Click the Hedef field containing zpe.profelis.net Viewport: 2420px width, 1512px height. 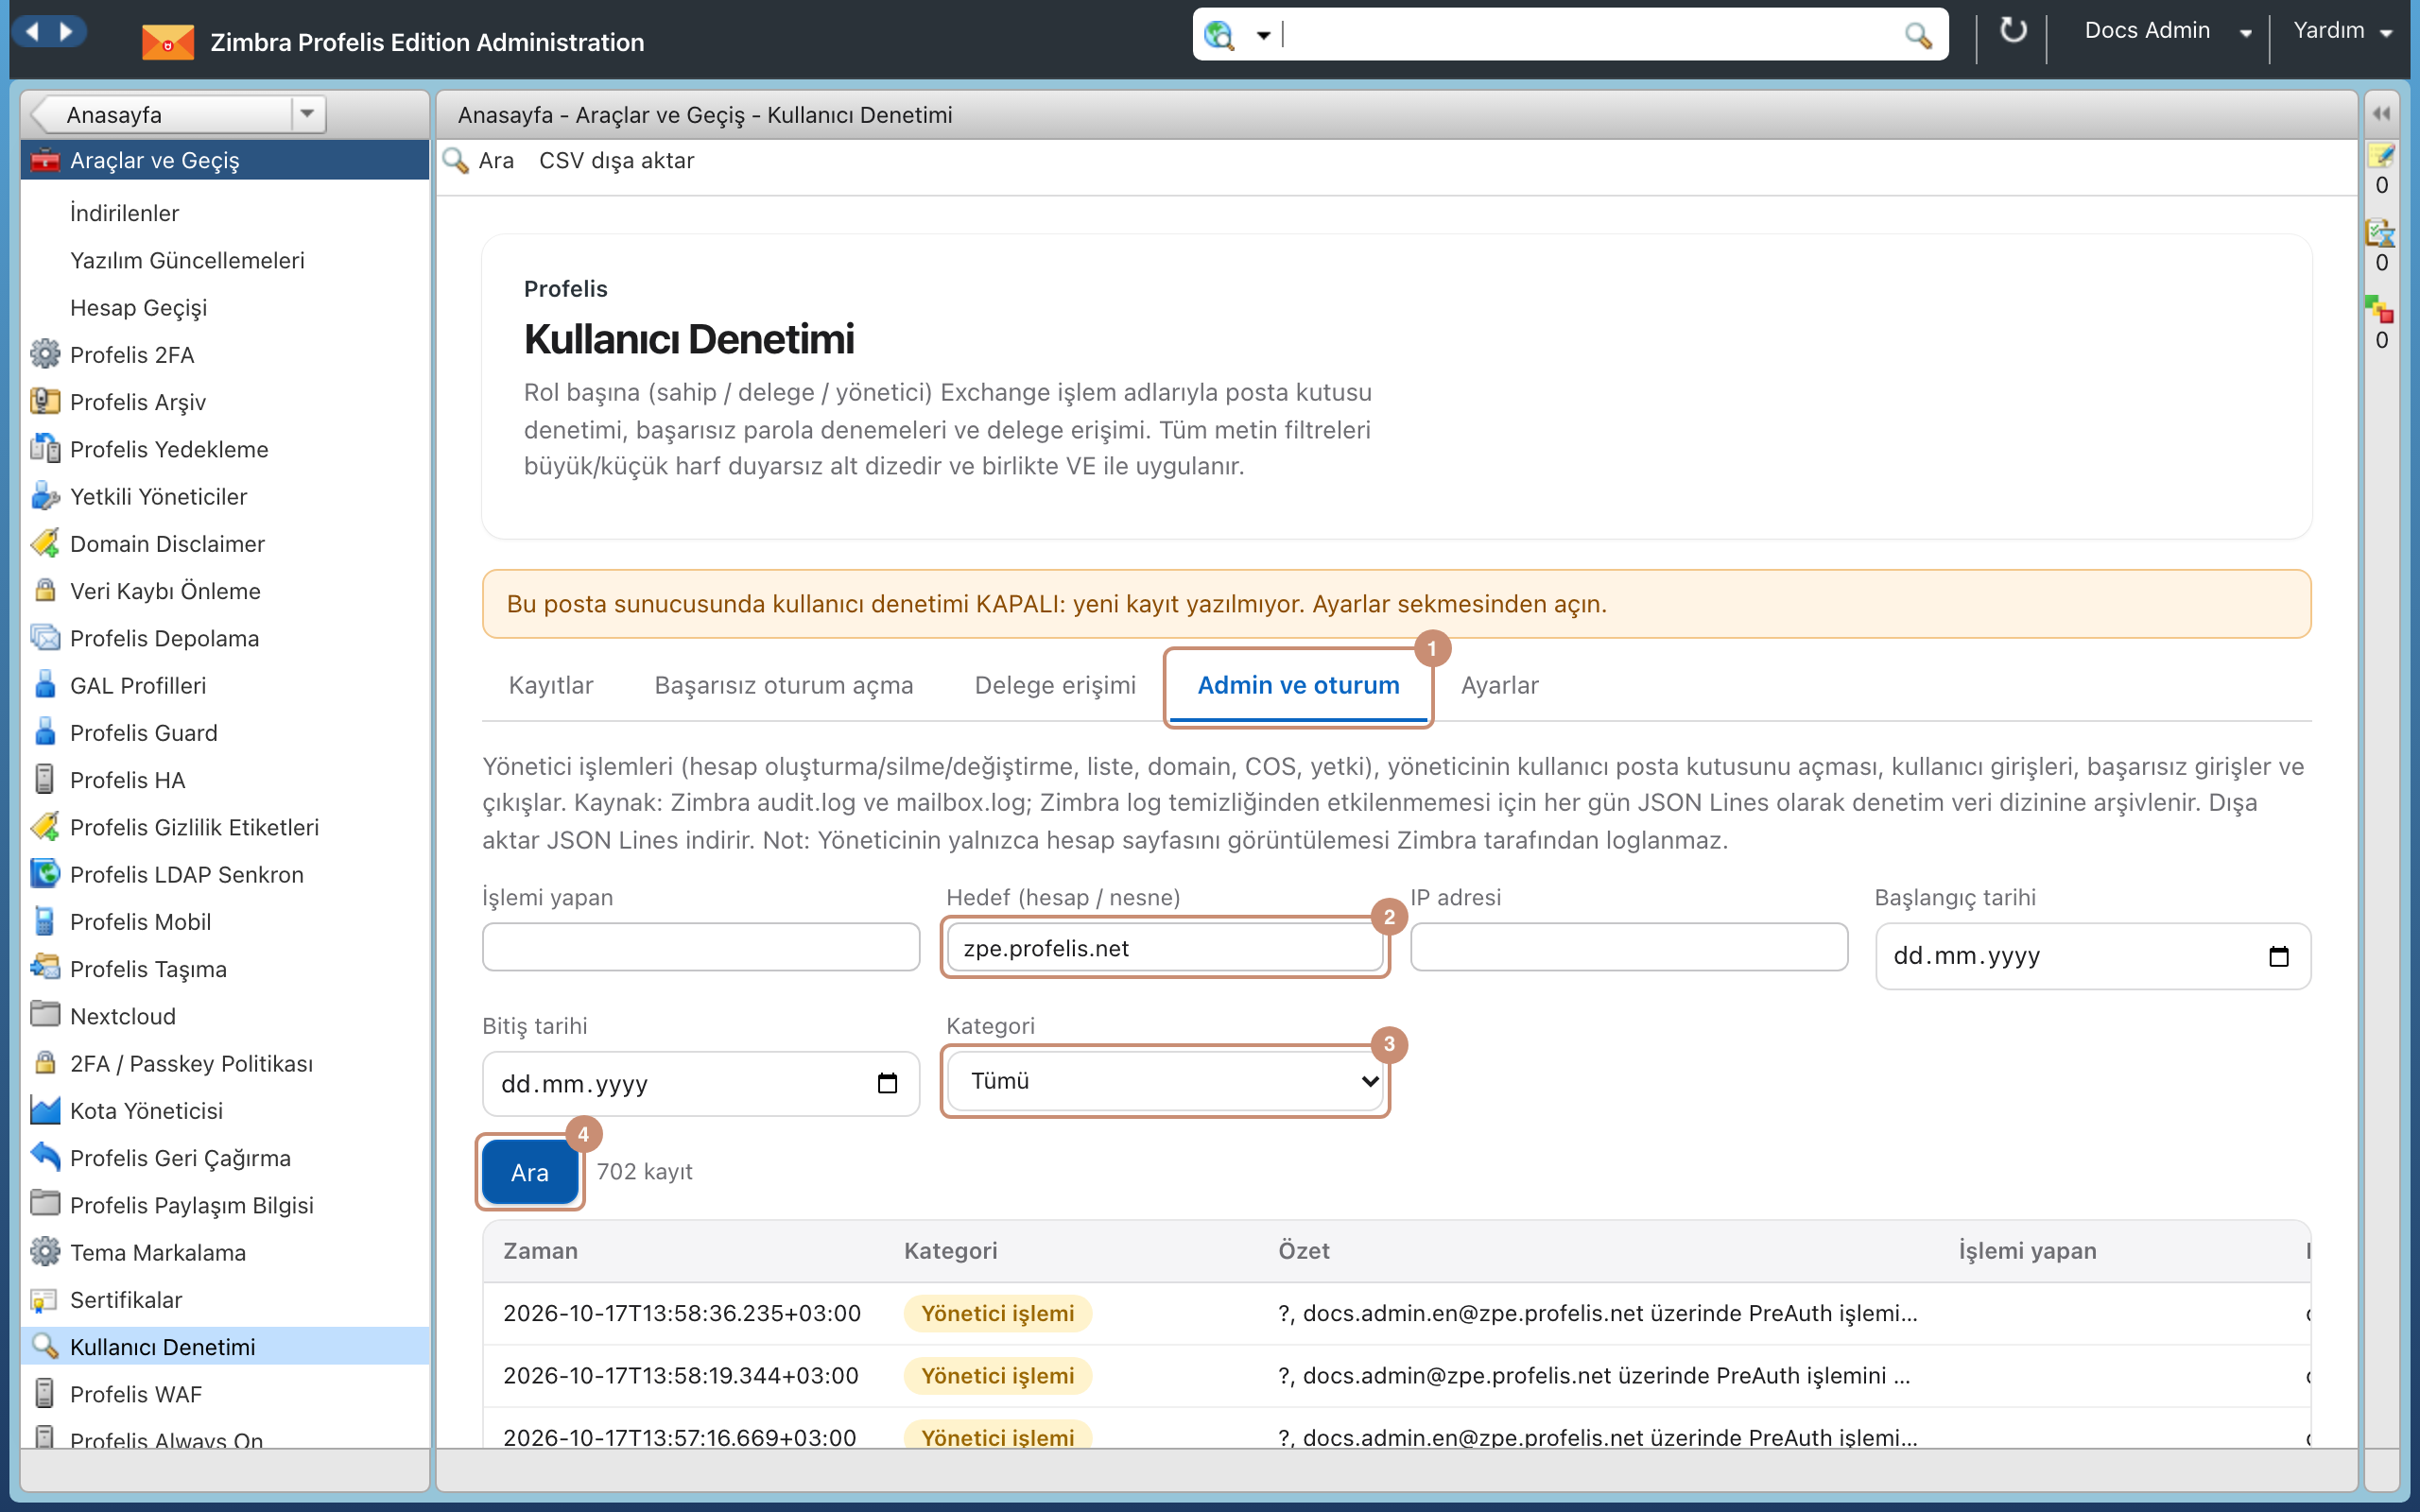[x=1165, y=947]
